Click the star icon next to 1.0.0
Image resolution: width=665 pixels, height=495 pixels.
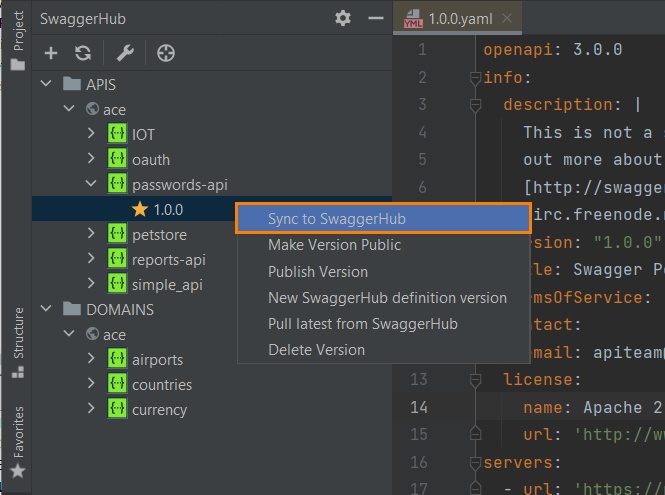click(x=140, y=209)
